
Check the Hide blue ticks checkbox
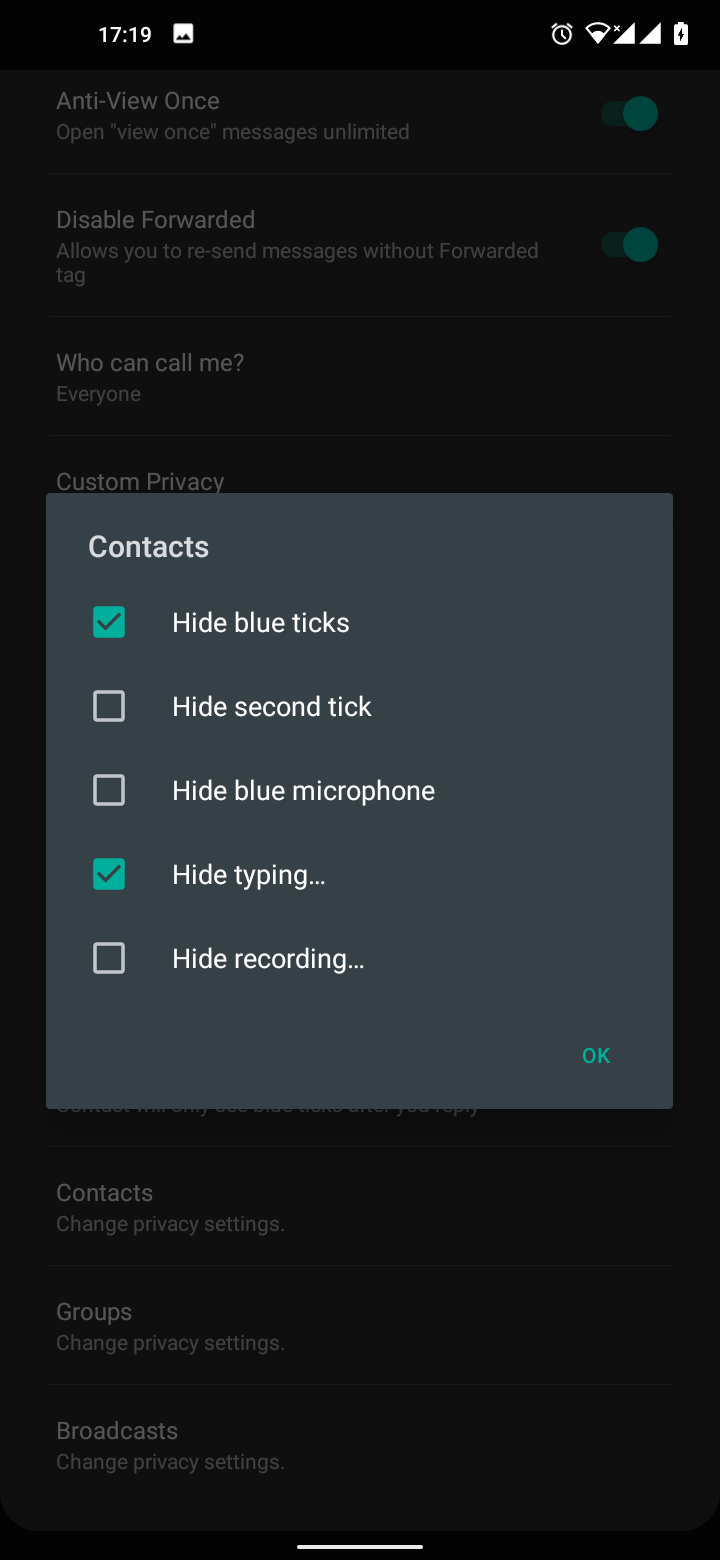(109, 623)
